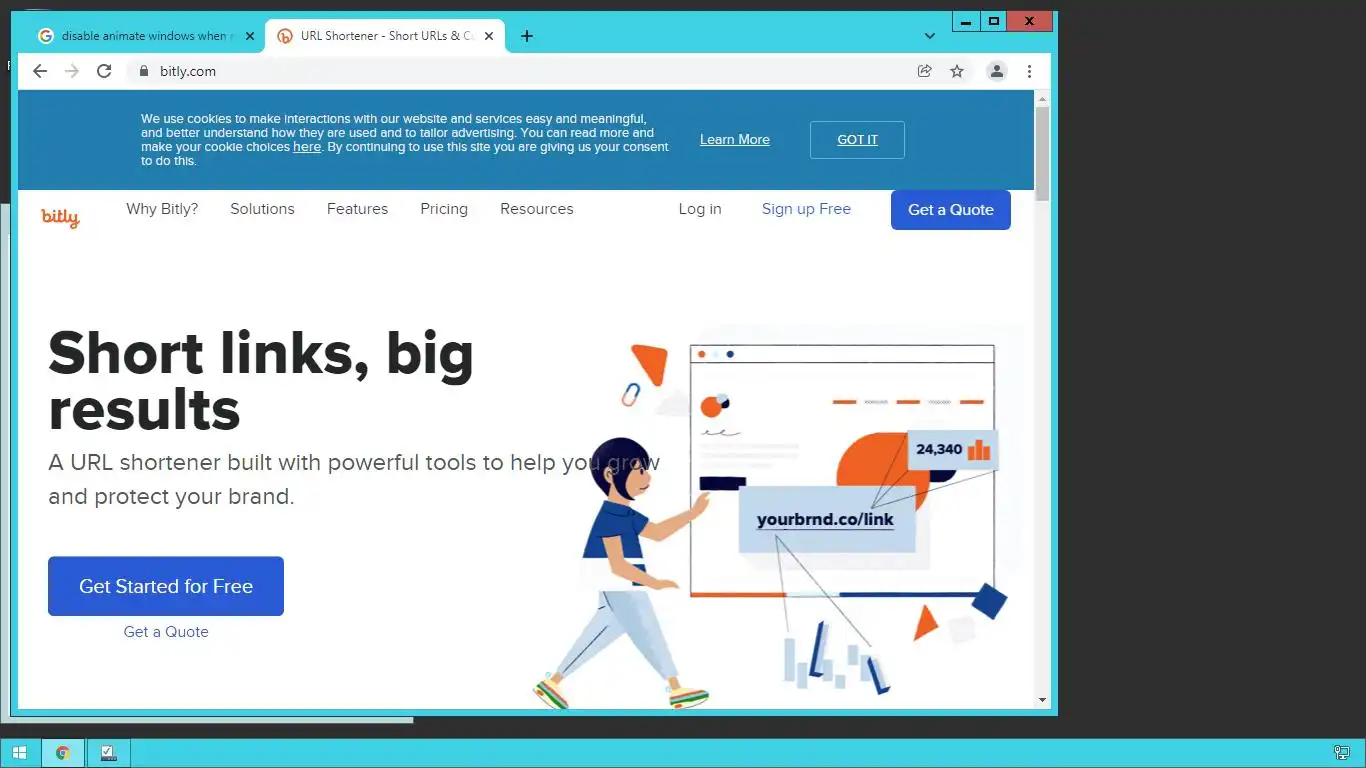Select the URL Shortener tab
Screen dimensions: 1366x768
click(x=385, y=36)
